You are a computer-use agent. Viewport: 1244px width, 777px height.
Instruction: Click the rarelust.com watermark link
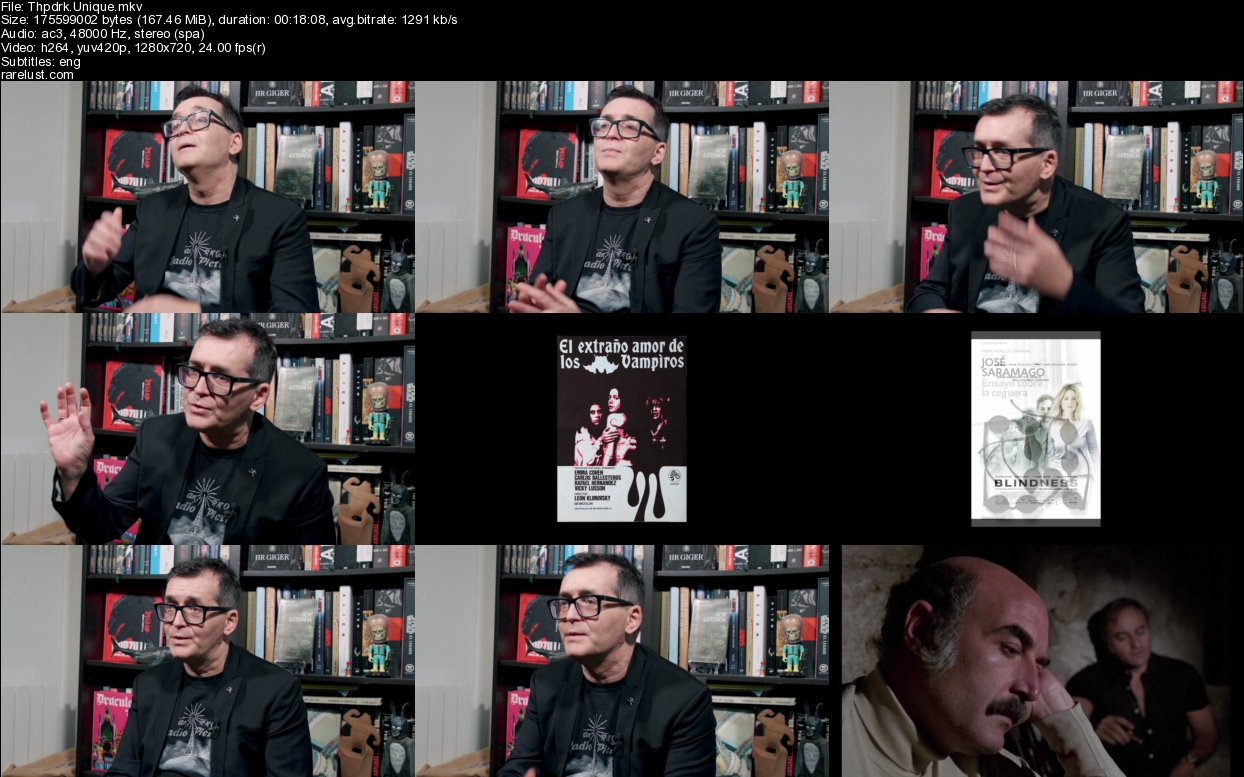[37, 75]
